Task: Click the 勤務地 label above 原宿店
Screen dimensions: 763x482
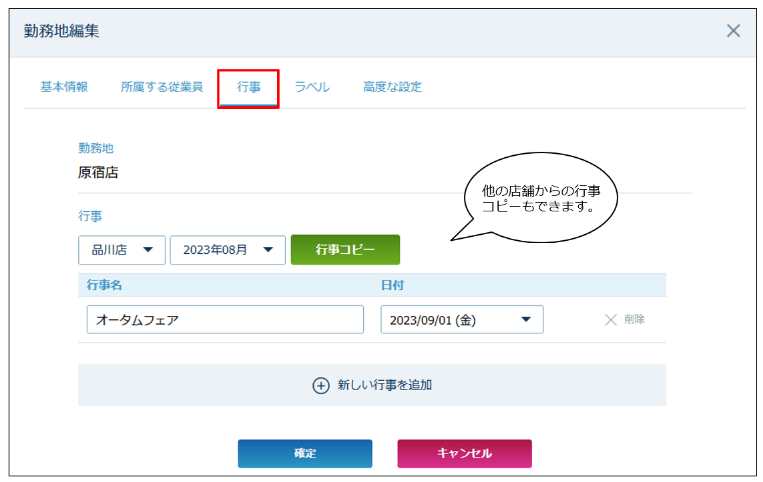Action: point(96,148)
